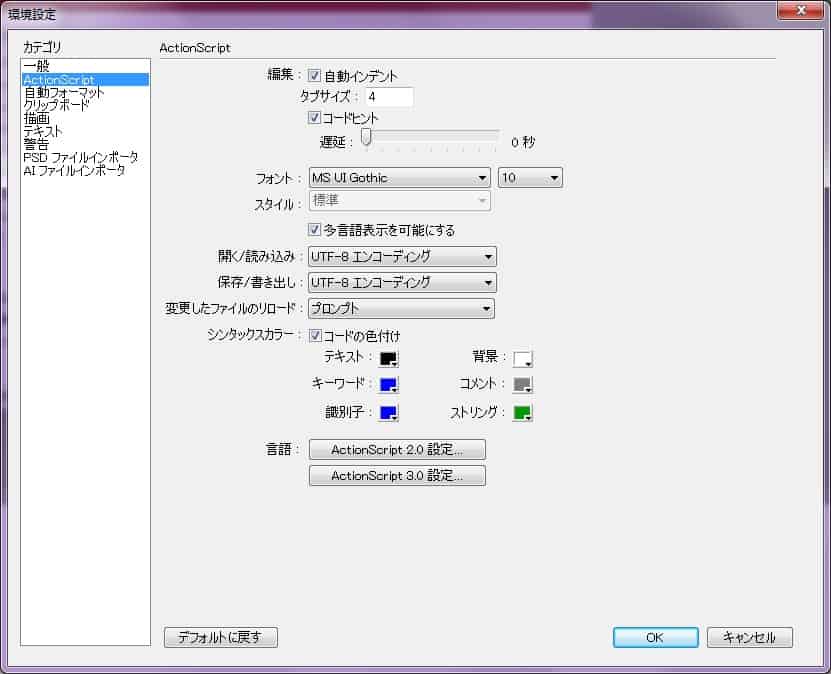831x674 pixels.
Task: Click the 遅延 slider handle
Action: pos(366,137)
